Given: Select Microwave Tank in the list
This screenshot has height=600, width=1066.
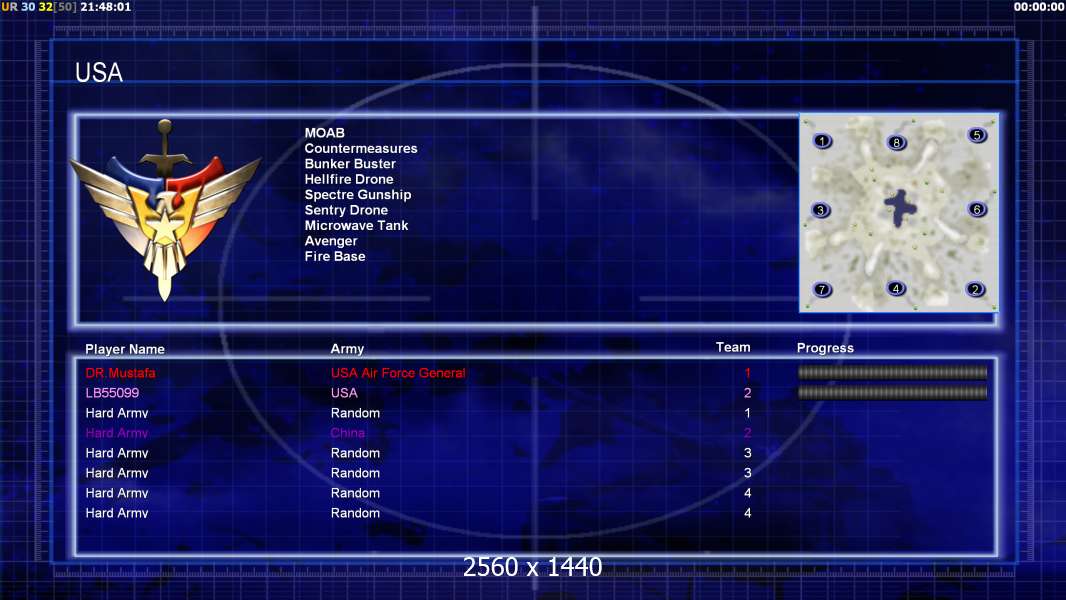Looking at the screenshot, I should (356, 226).
